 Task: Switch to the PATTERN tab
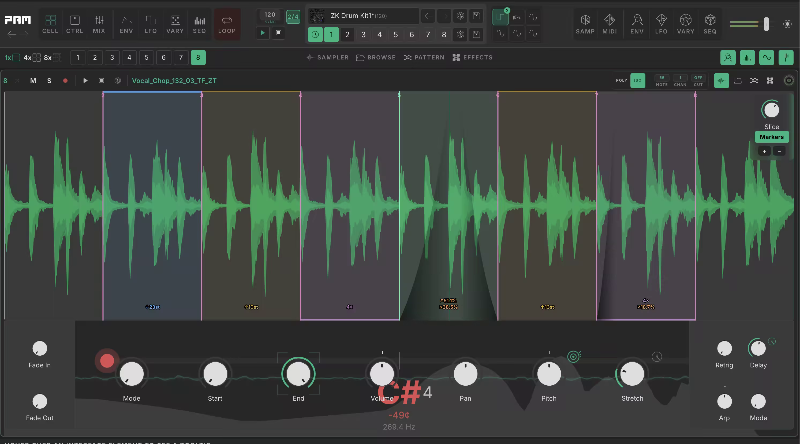pyautogui.click(x=424, y=58)
